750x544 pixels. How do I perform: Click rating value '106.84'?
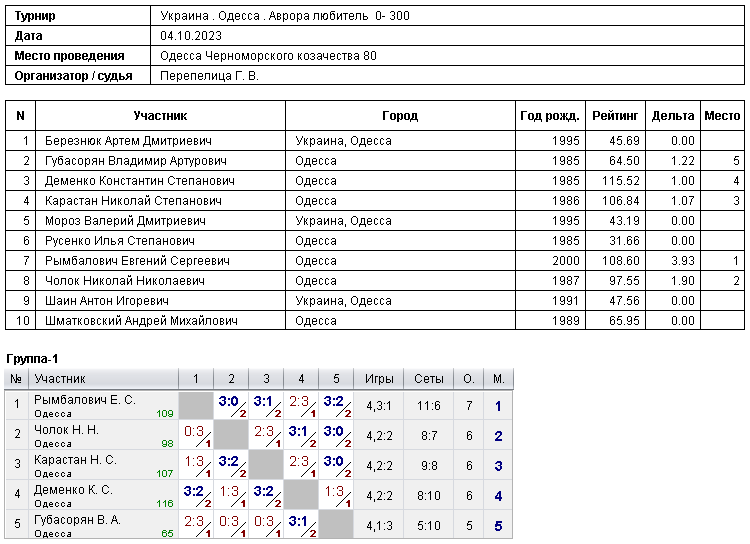pos(621,201)
